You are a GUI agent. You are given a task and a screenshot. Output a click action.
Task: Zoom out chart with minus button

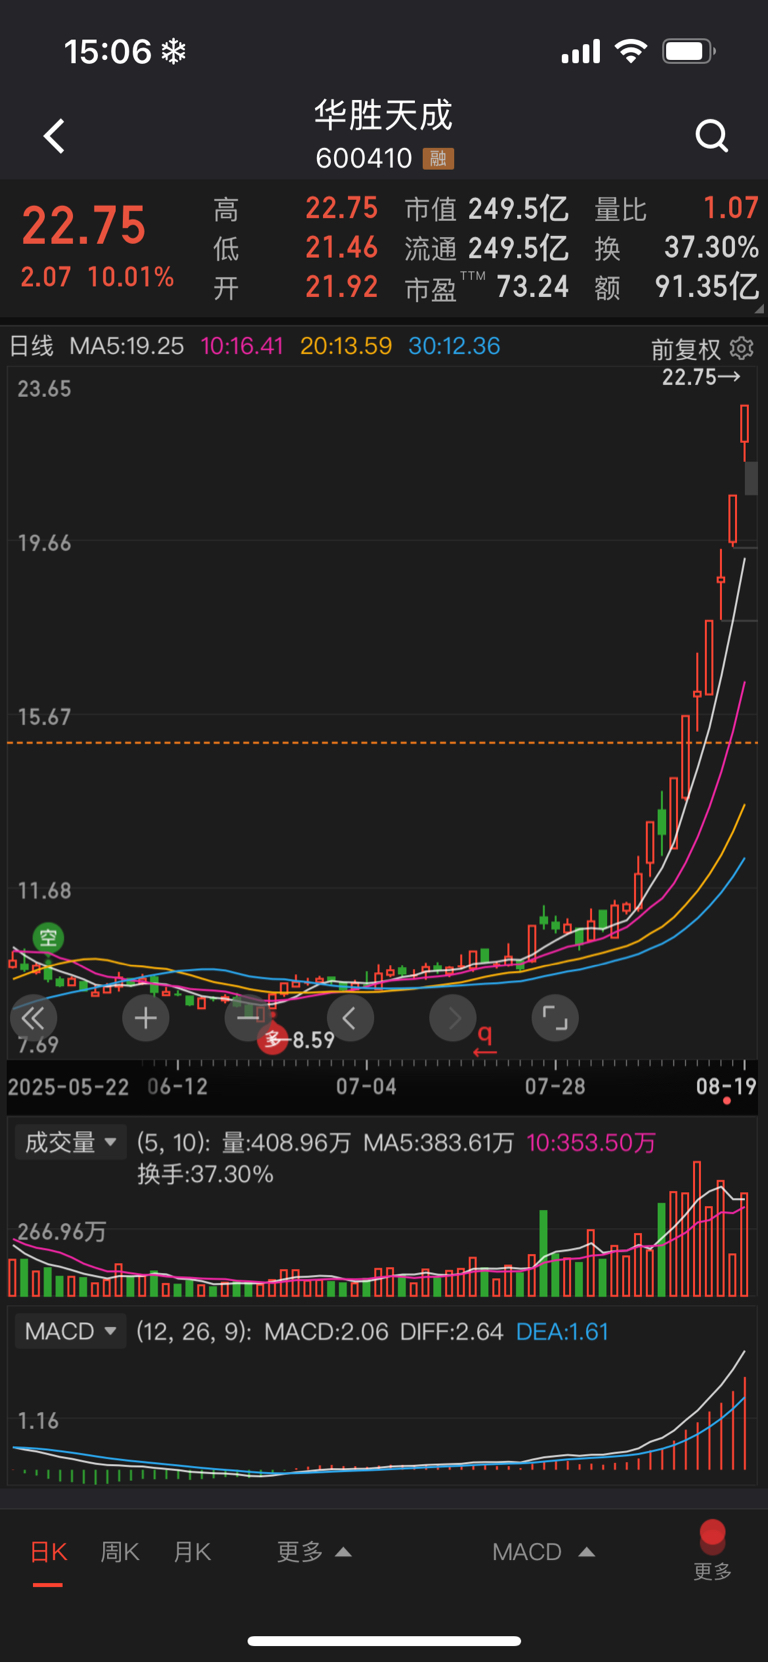click(x=248, y=1018)
